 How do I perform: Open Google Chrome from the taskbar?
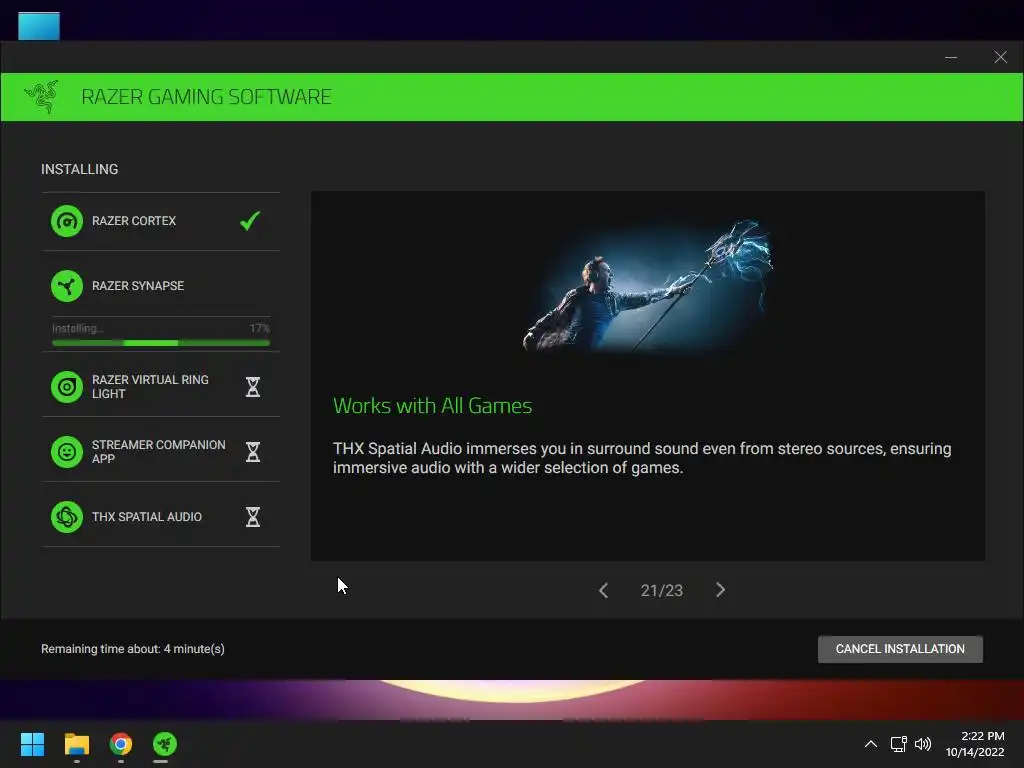click(121, 744)
